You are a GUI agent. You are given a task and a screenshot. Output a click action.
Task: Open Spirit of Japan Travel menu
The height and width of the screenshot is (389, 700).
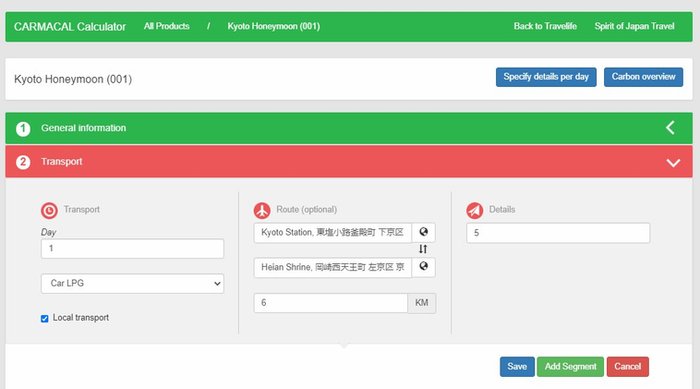[x=634, y=26]
